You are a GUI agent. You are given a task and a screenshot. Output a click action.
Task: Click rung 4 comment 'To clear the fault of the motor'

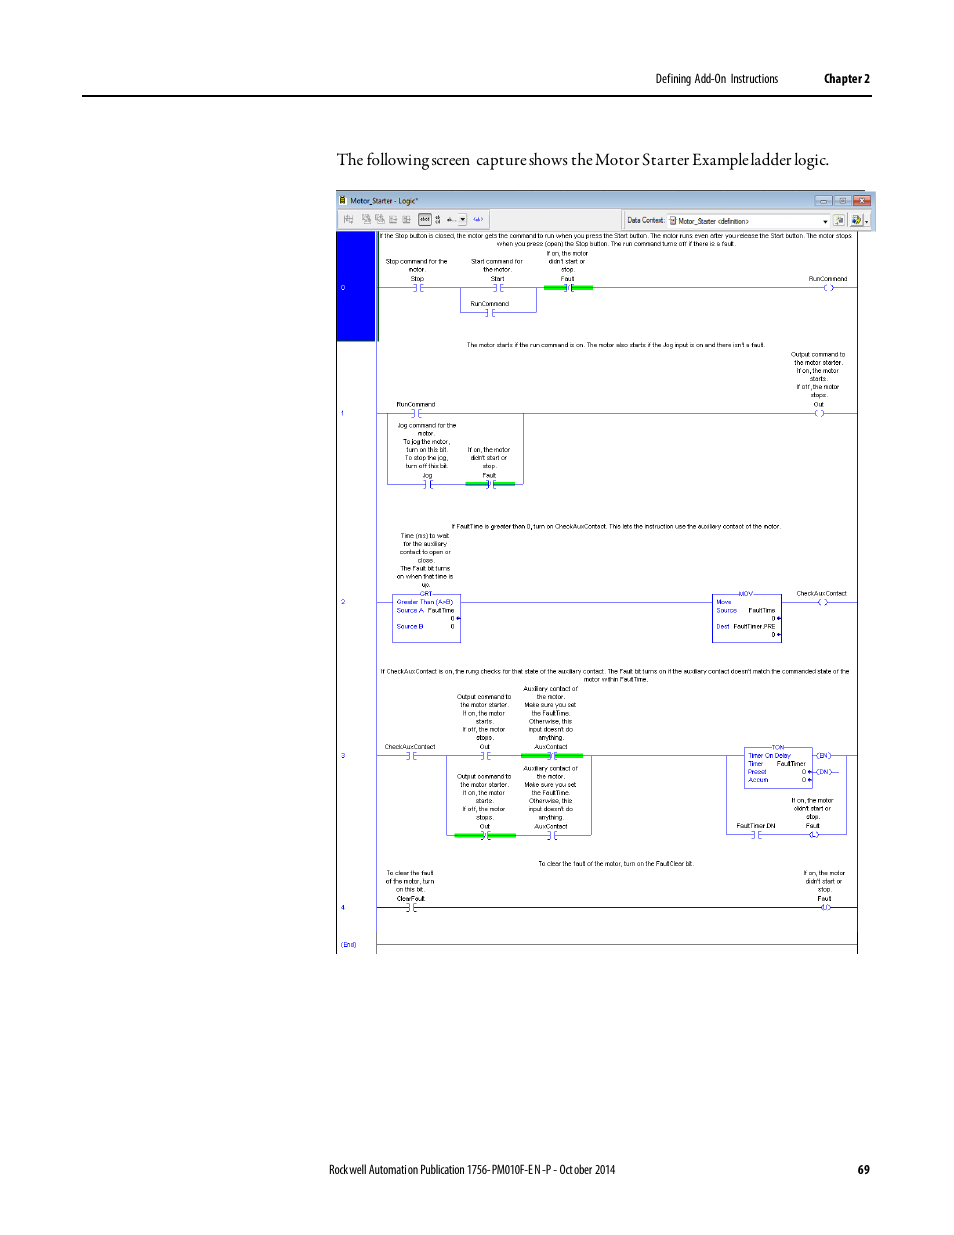click(x=616, y=864)
